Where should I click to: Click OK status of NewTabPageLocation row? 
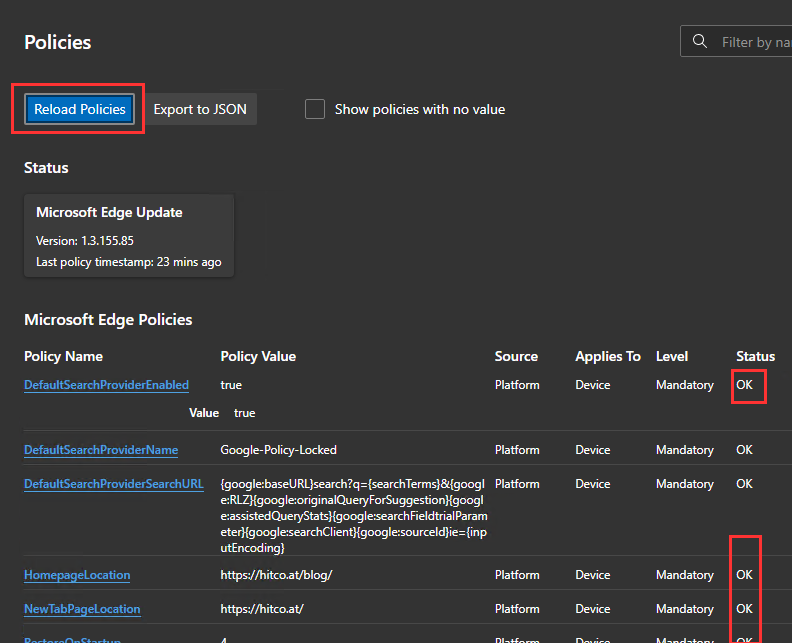click(744, 609)
